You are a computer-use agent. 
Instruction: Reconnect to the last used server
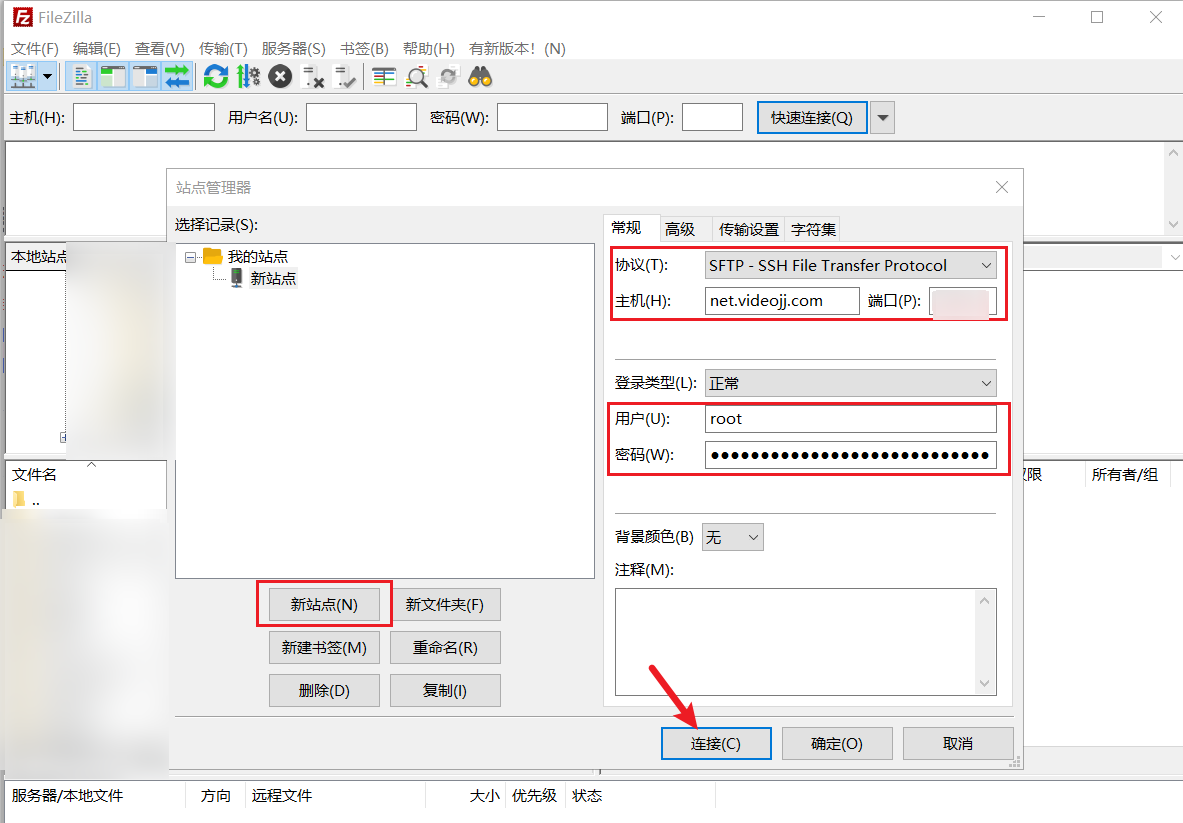[x=345, y=76]
